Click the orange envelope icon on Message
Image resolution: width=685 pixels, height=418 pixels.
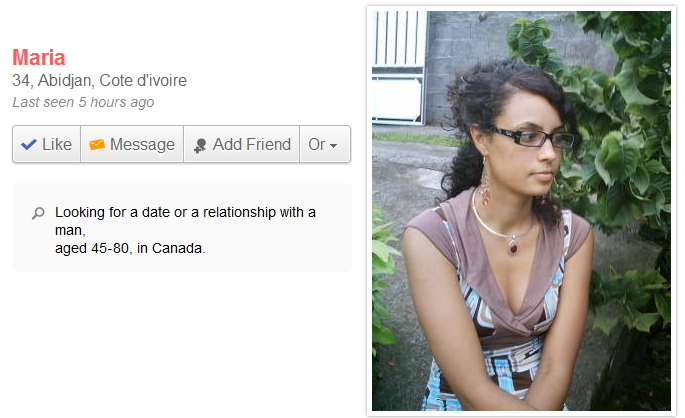click(97, 145)
